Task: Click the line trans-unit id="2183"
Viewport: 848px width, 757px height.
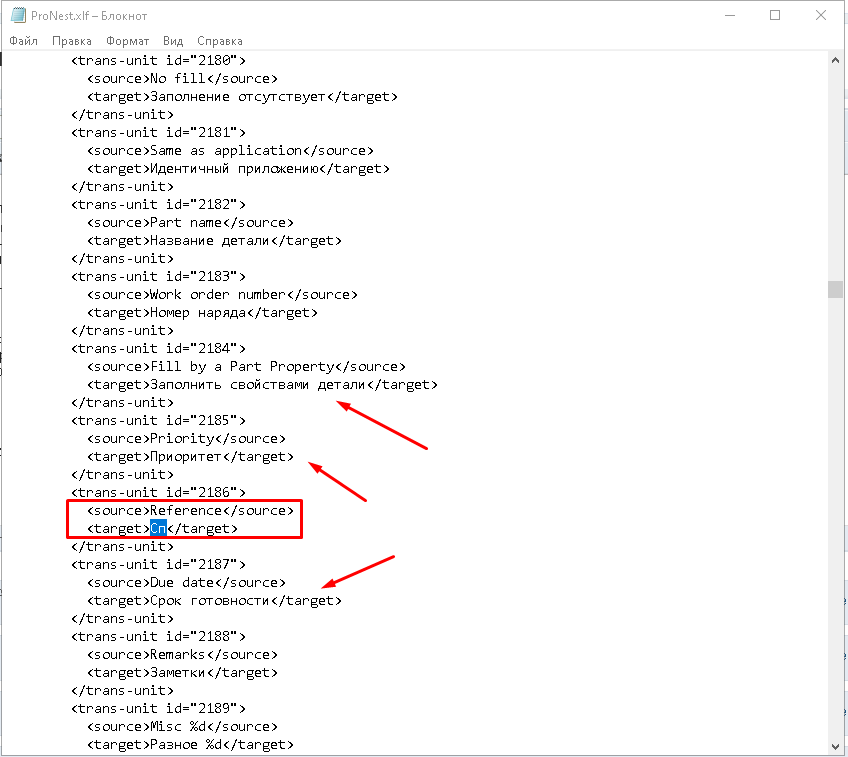Action: [158, 276]
